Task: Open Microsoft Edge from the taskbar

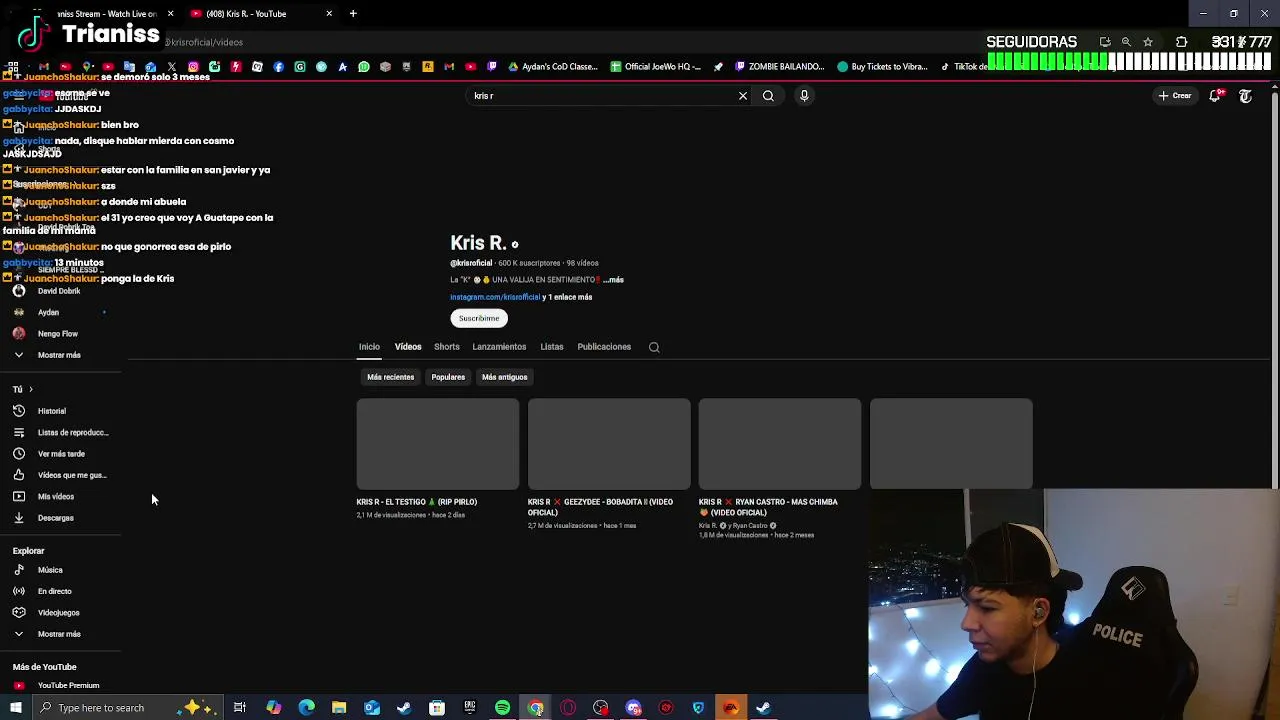Action: (x=306, y=708)
